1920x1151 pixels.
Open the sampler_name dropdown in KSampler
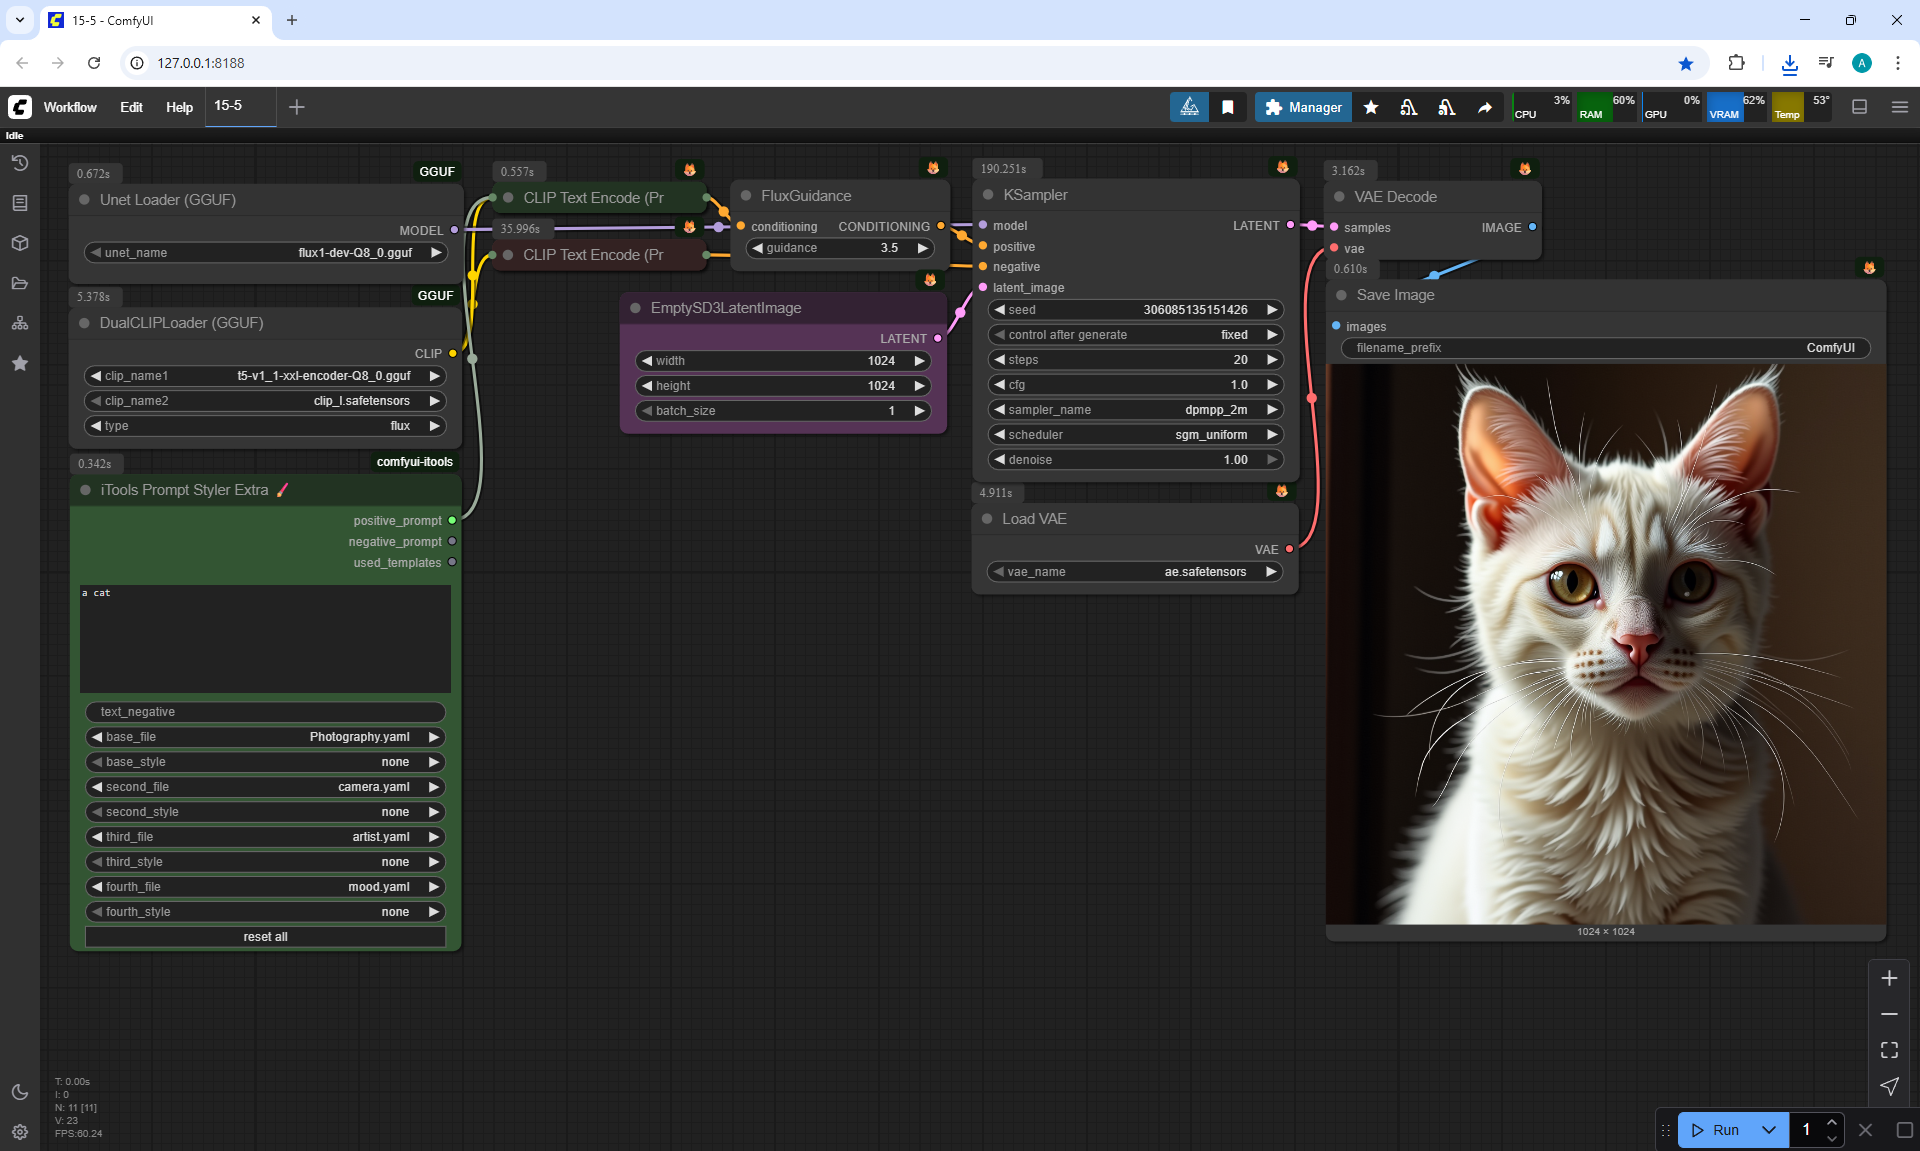point(1135,410)
